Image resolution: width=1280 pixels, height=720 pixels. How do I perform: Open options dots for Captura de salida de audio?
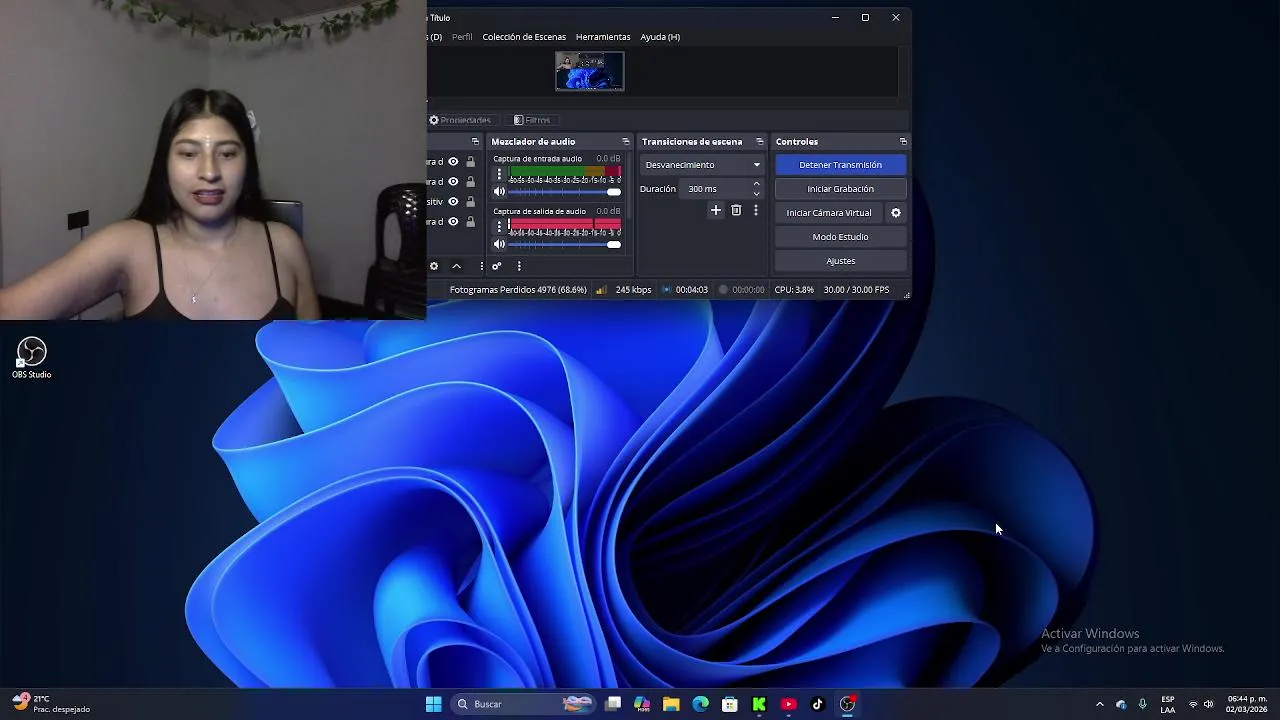coord(499,227)
